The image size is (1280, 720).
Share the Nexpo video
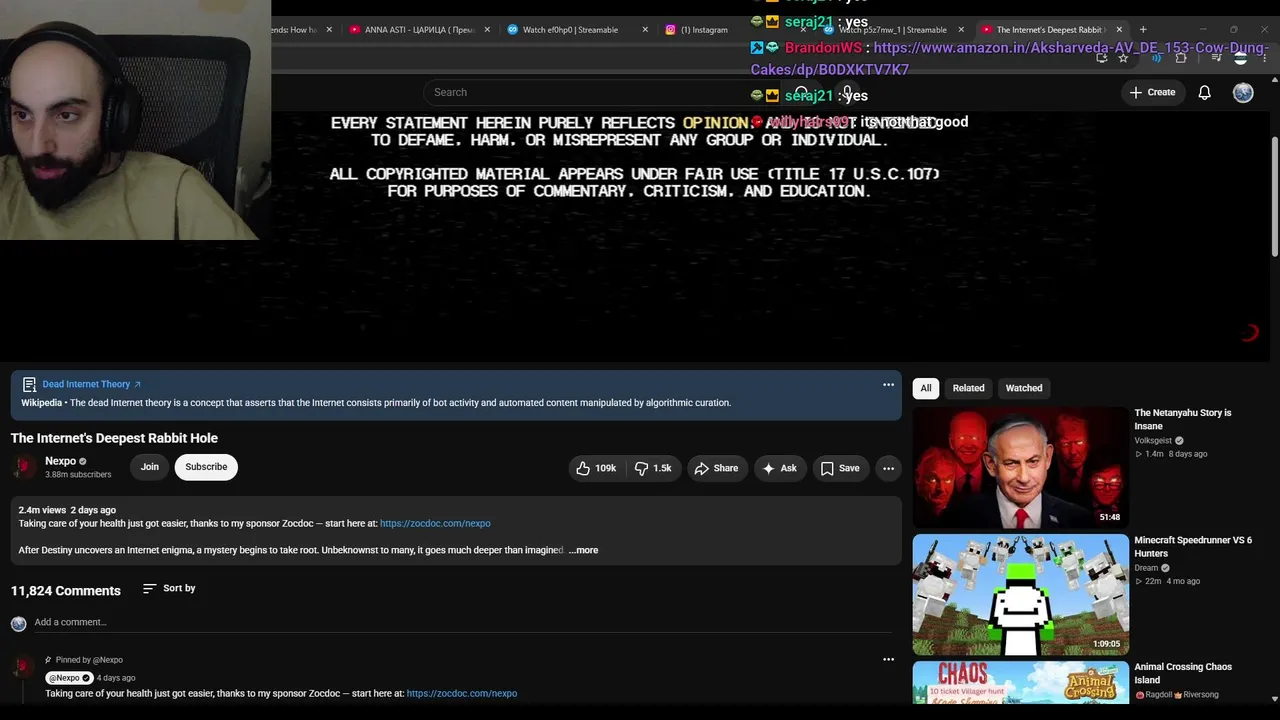click(x=717, y=468)
